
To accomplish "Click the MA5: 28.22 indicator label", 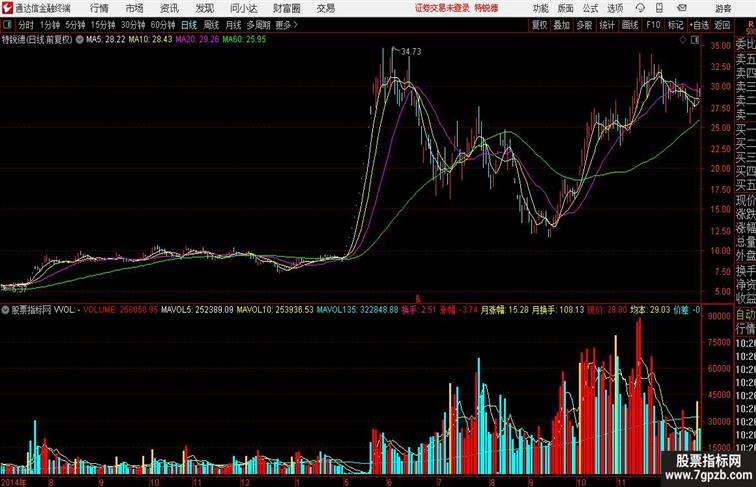I will 106,40.
